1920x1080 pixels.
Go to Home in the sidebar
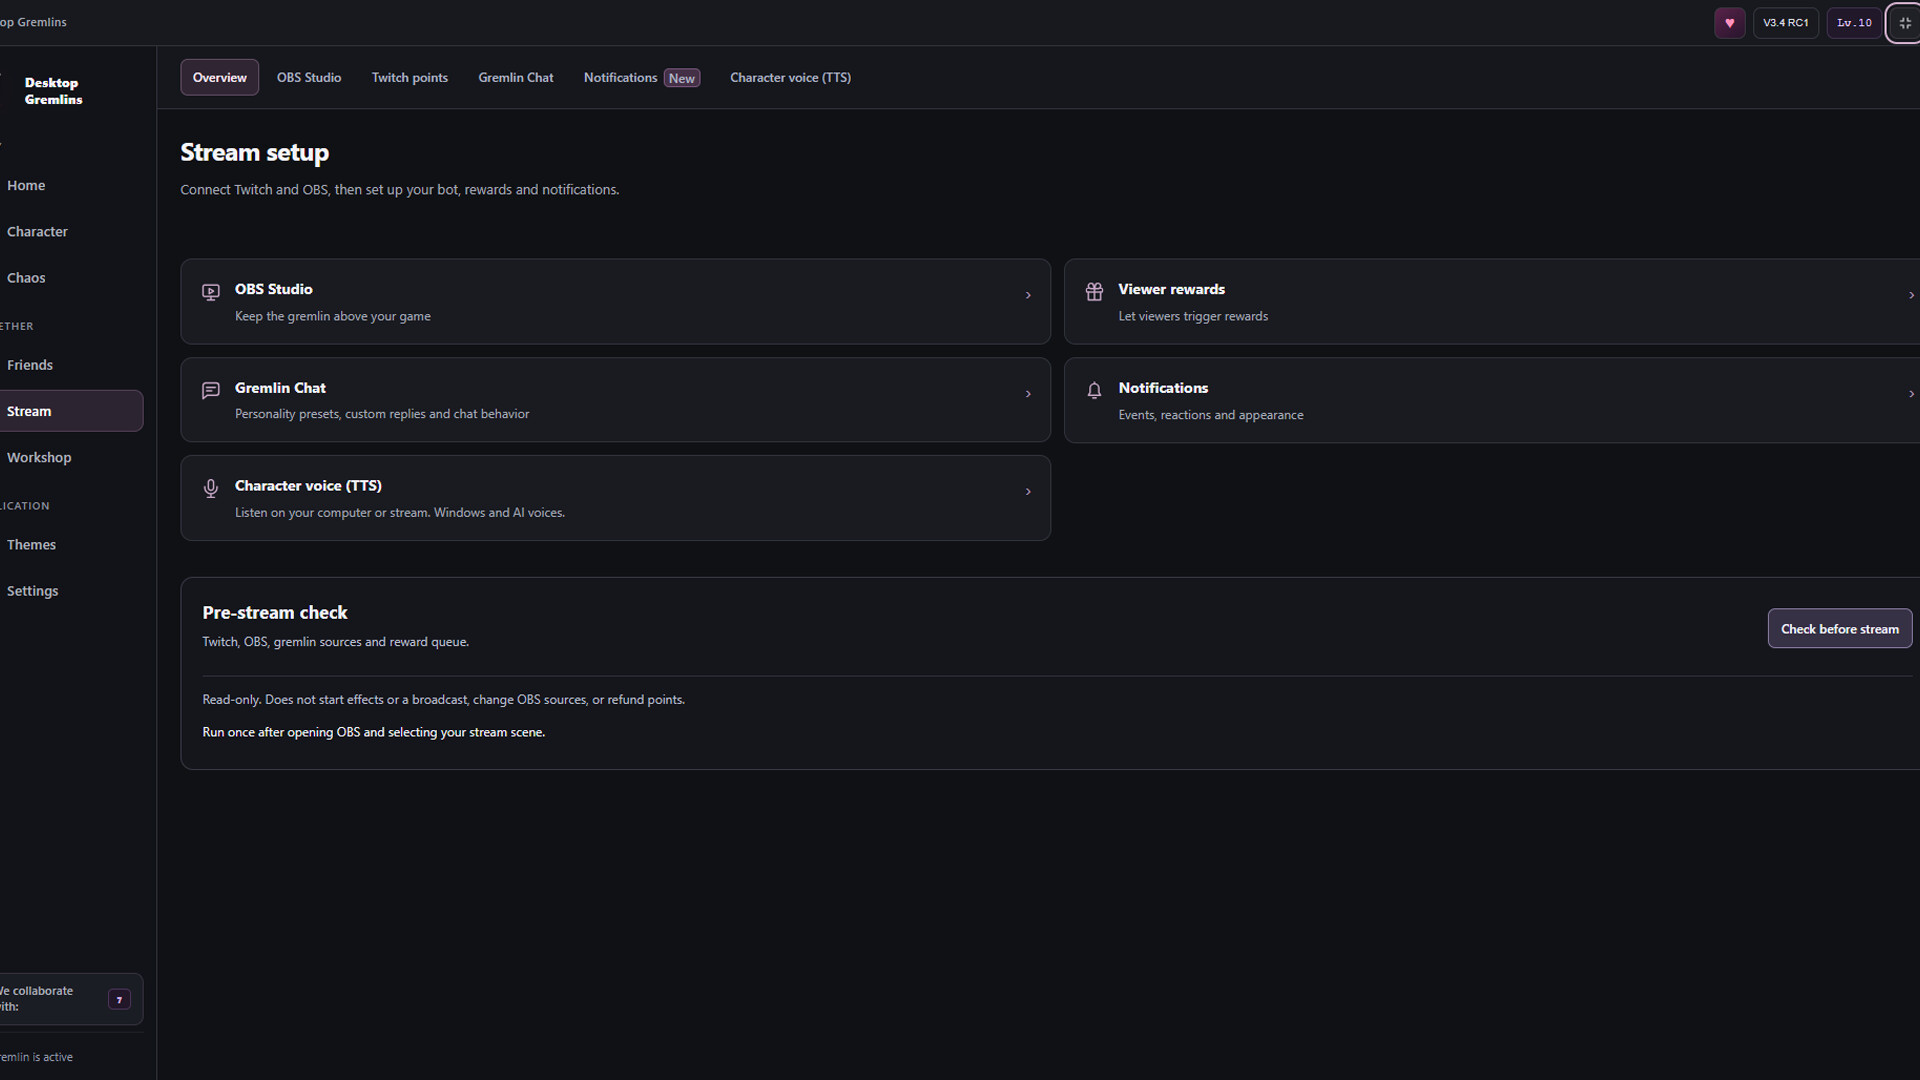(x=26, y=185)
